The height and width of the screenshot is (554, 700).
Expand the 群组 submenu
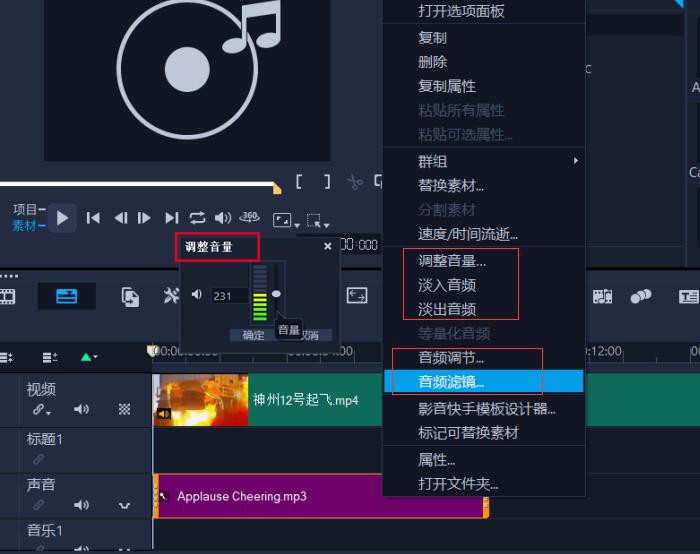pos(484,161)
